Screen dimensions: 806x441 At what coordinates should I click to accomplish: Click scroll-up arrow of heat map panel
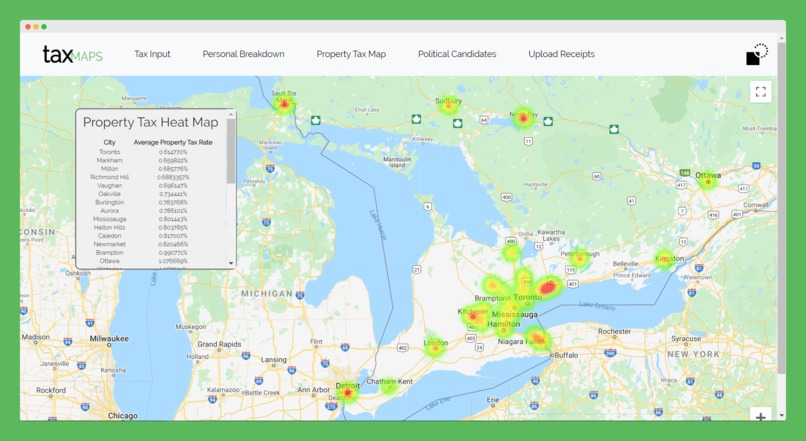(231, 115)
